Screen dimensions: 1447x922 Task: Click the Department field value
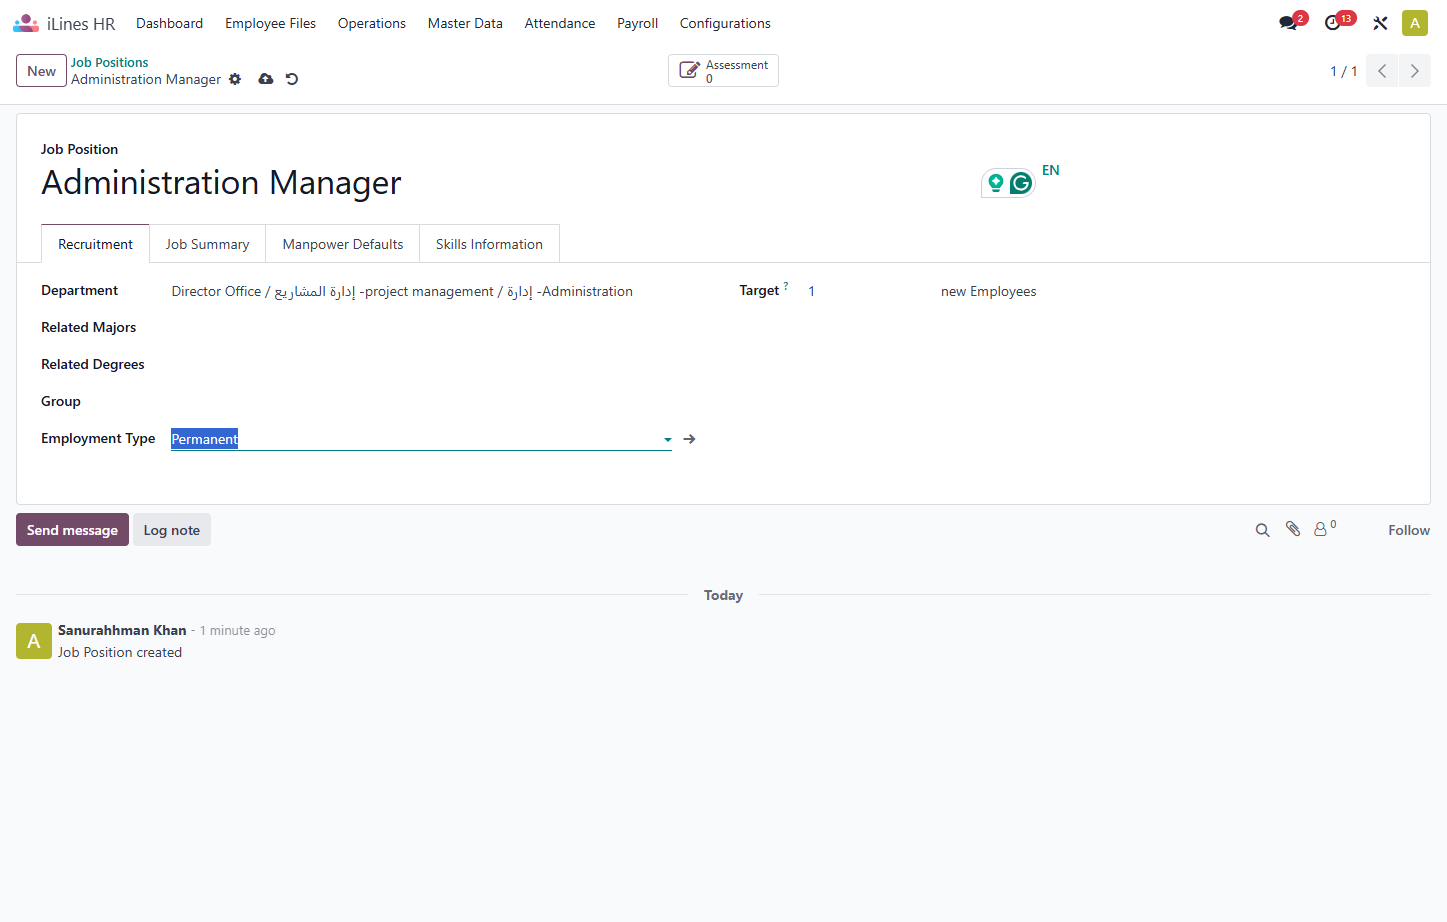402,291
